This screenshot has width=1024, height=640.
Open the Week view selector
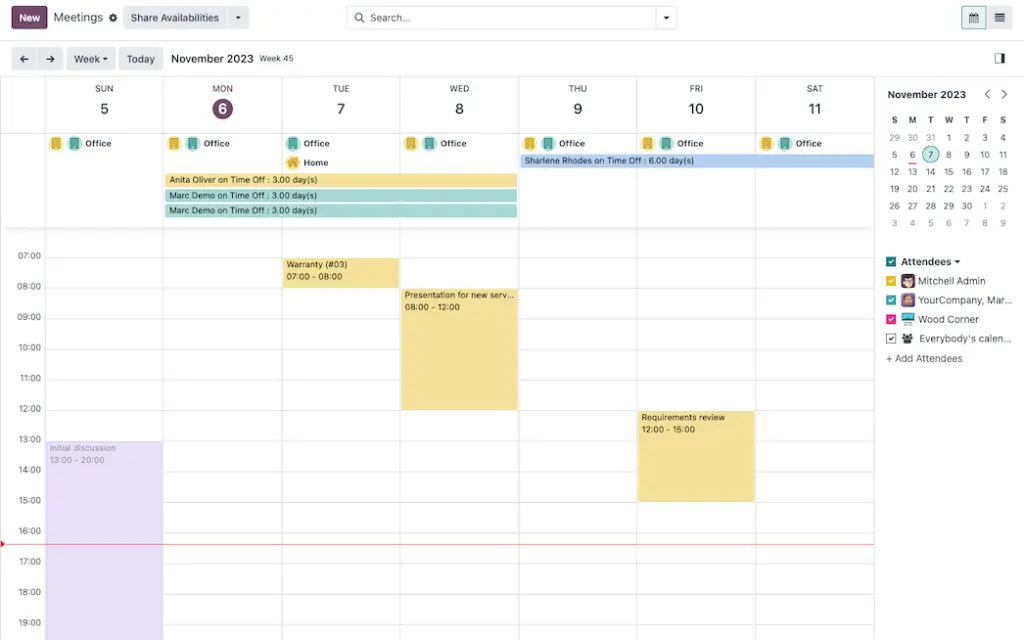coord(90,58)
